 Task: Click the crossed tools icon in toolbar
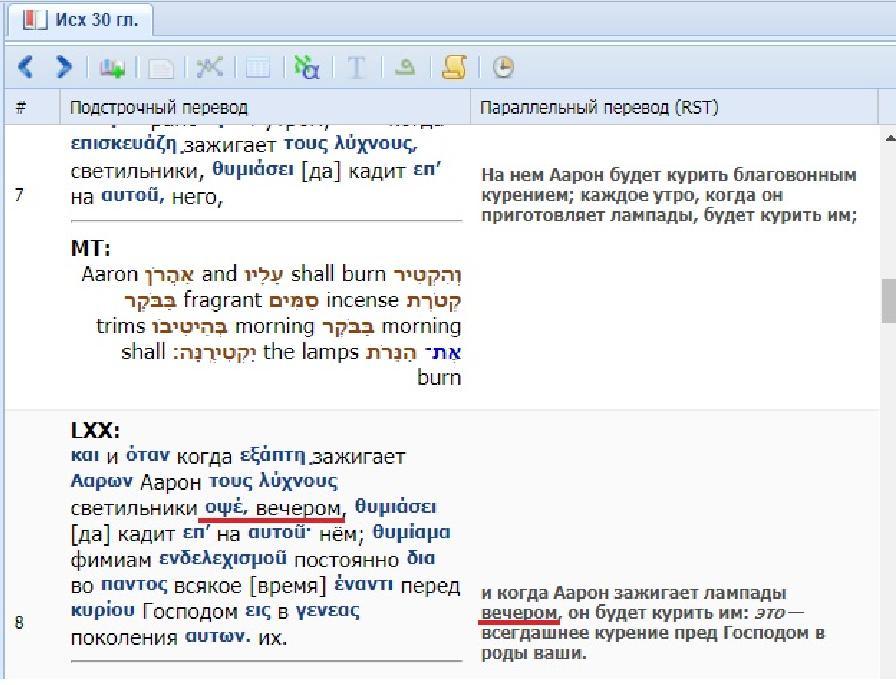click(209, 67)
